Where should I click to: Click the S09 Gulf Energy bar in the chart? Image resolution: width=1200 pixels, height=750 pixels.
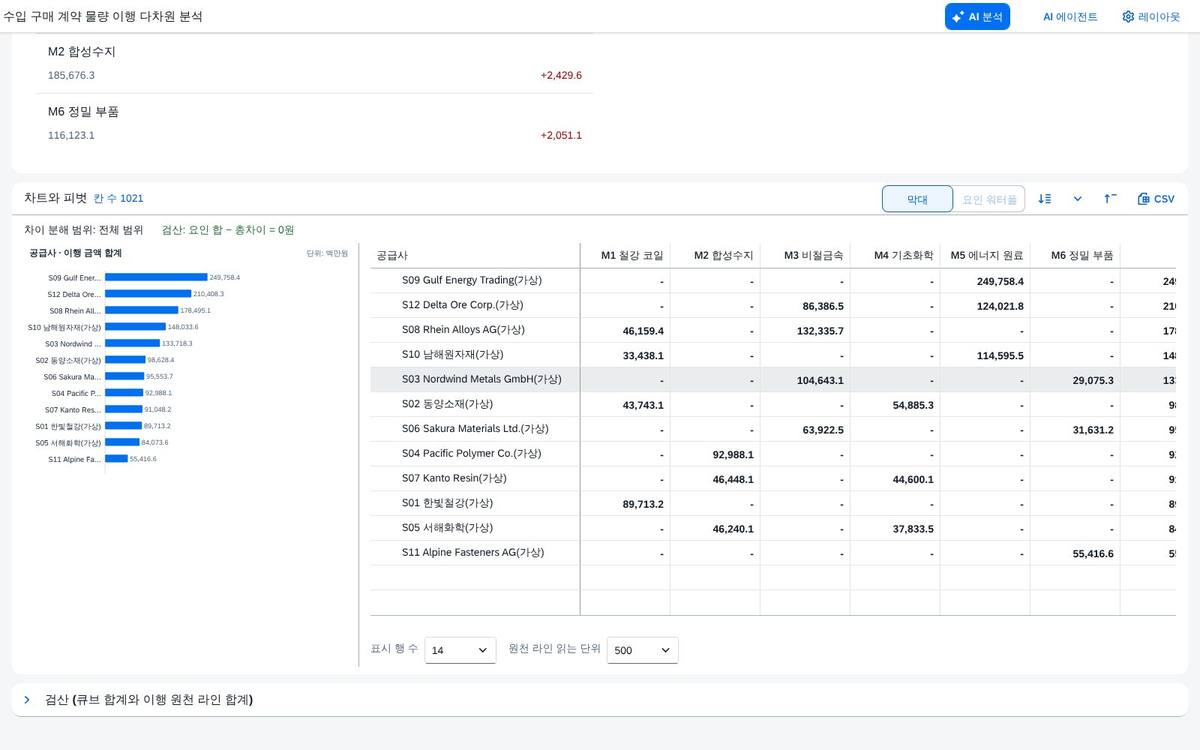click(156, 278)
